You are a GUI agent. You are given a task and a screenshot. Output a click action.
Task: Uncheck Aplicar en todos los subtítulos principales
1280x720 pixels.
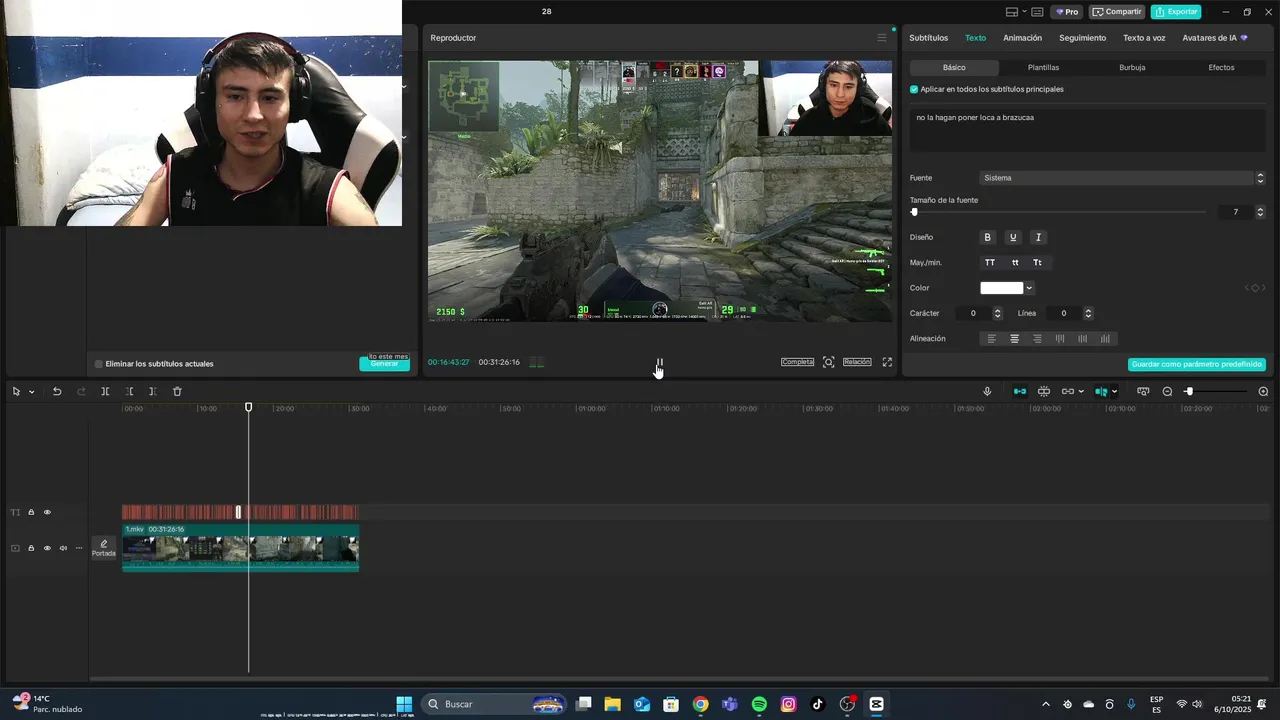coord(914,89)
